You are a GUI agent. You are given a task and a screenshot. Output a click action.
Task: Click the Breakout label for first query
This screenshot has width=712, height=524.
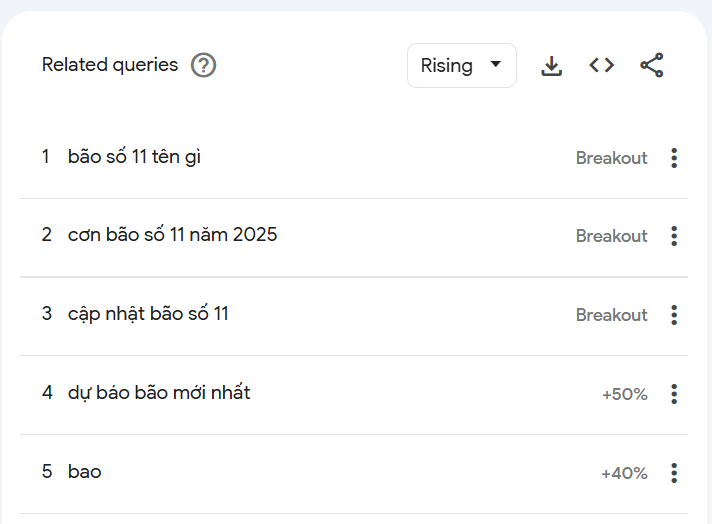tap(611, 158)
